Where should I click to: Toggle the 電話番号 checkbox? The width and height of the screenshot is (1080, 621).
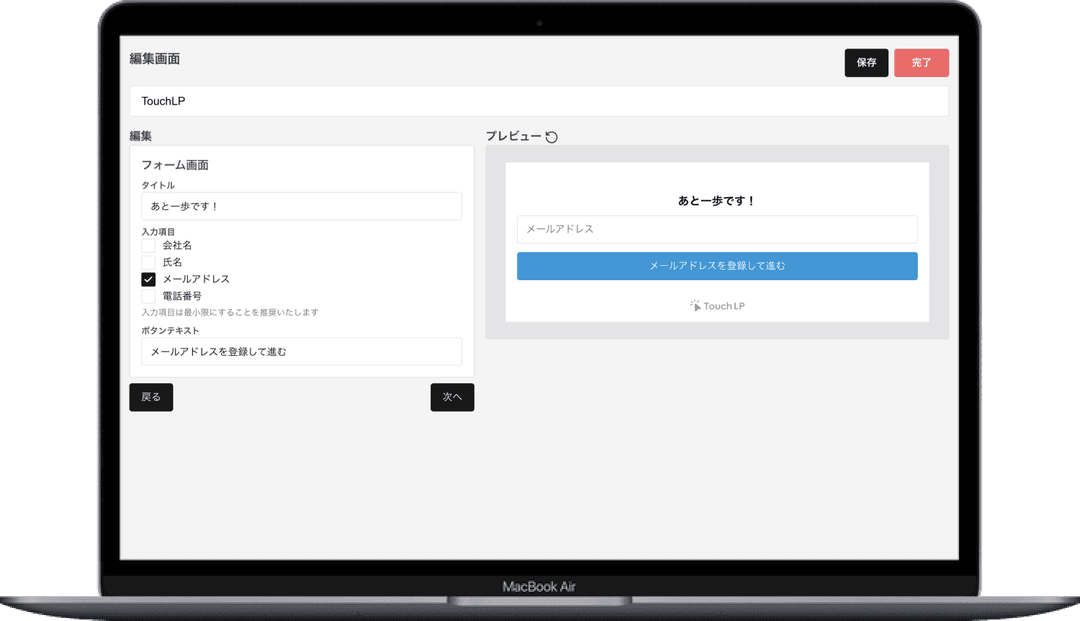pos(148,296)
